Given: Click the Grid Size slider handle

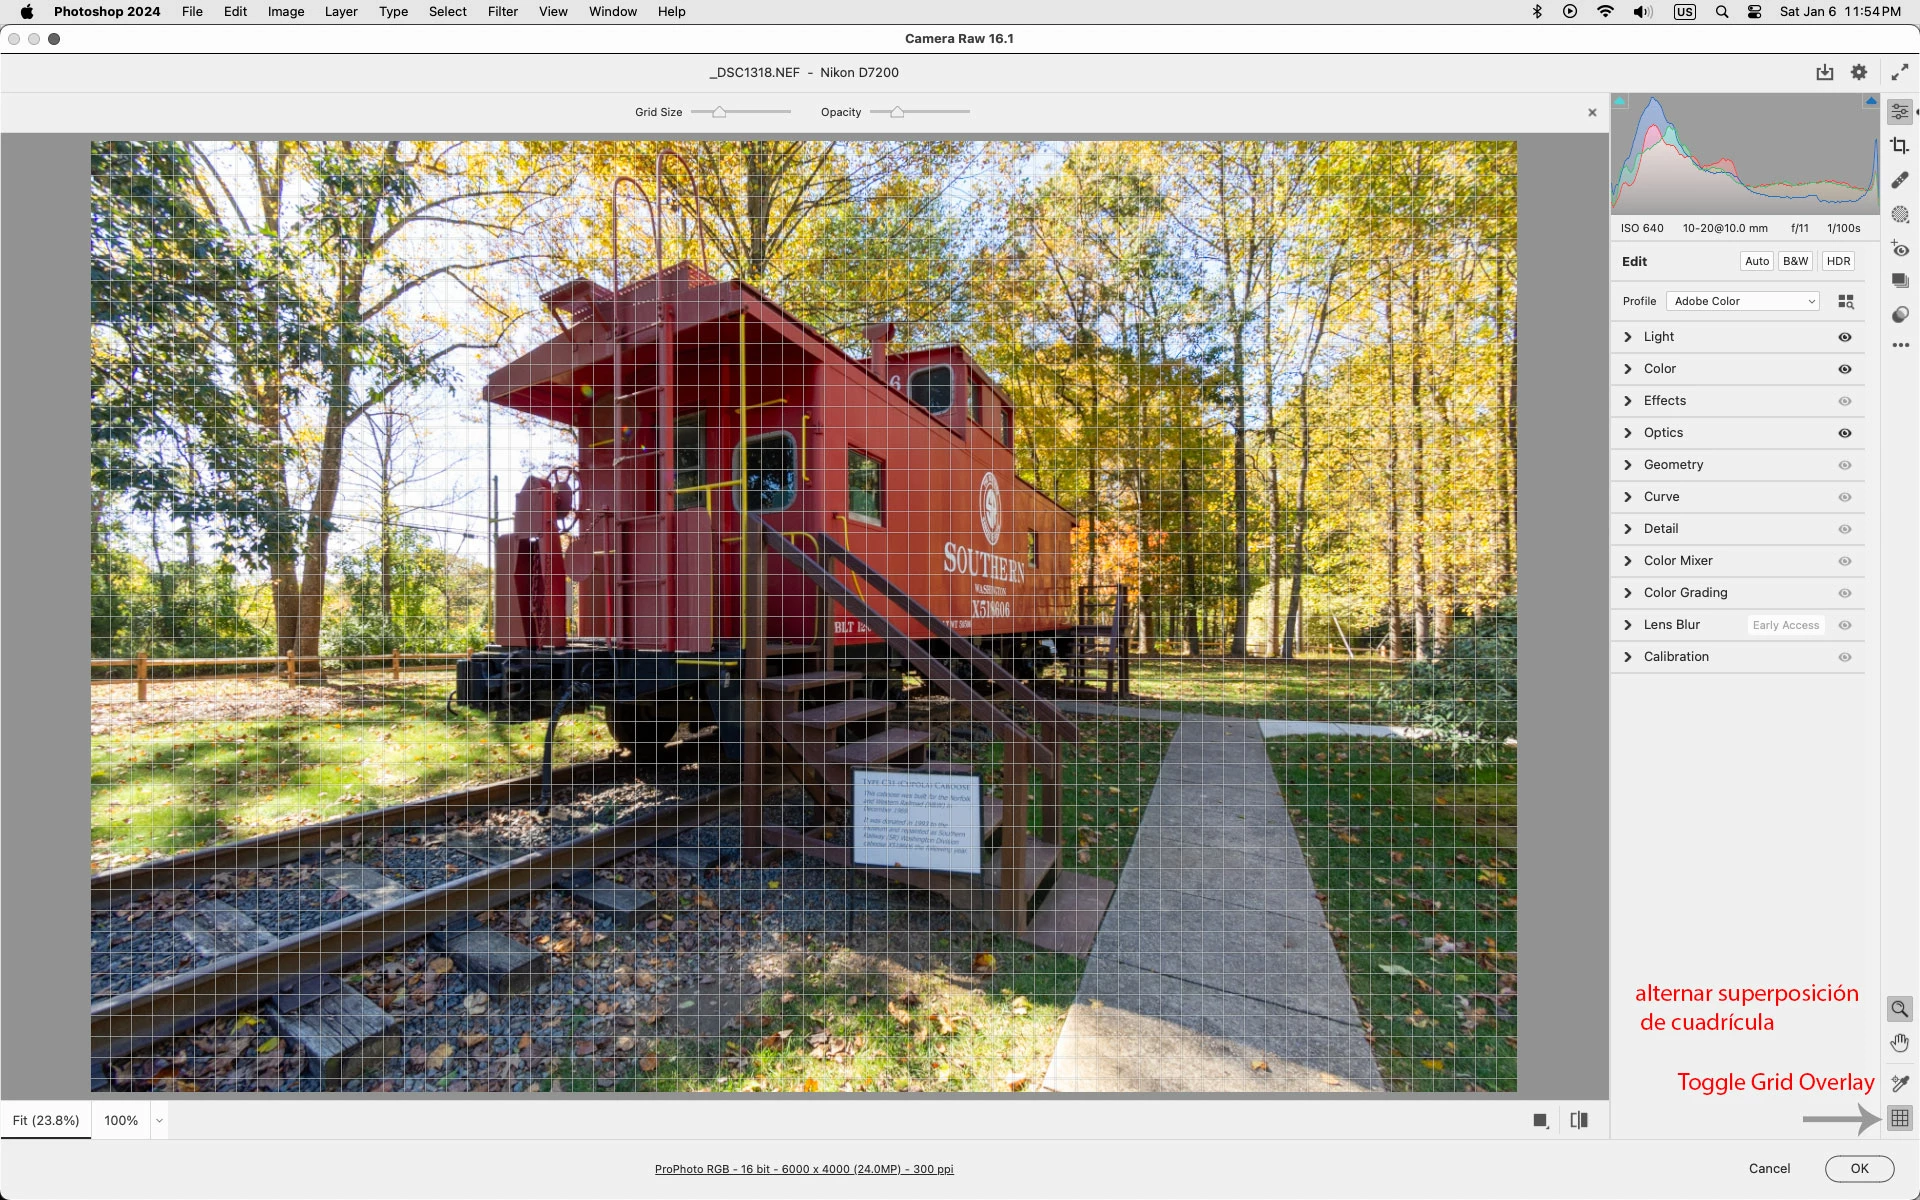Looking at the screenshot, I should [x=719, y=112].
